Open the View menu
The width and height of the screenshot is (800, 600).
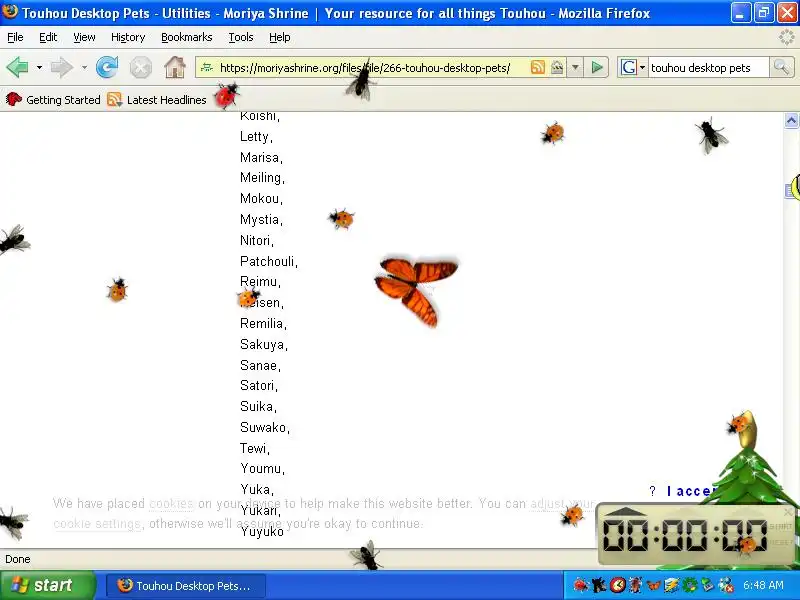(x=84, y=37)
